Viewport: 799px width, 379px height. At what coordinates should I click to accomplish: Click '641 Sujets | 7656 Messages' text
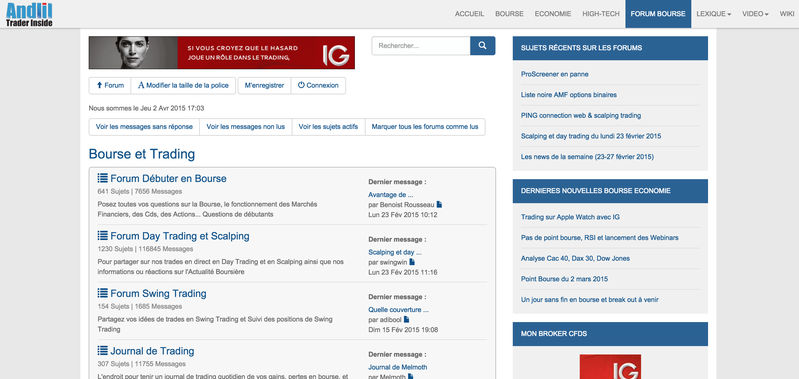[140, 192]
